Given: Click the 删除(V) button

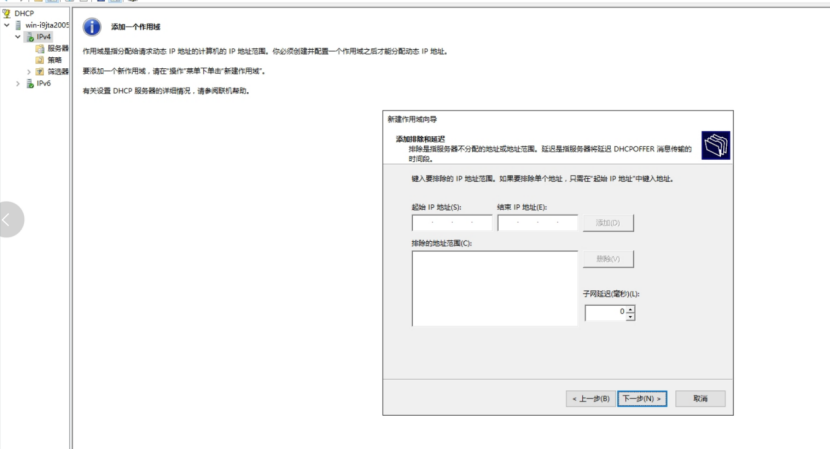Looking at the screenshot, I should [x=608, y=259].
